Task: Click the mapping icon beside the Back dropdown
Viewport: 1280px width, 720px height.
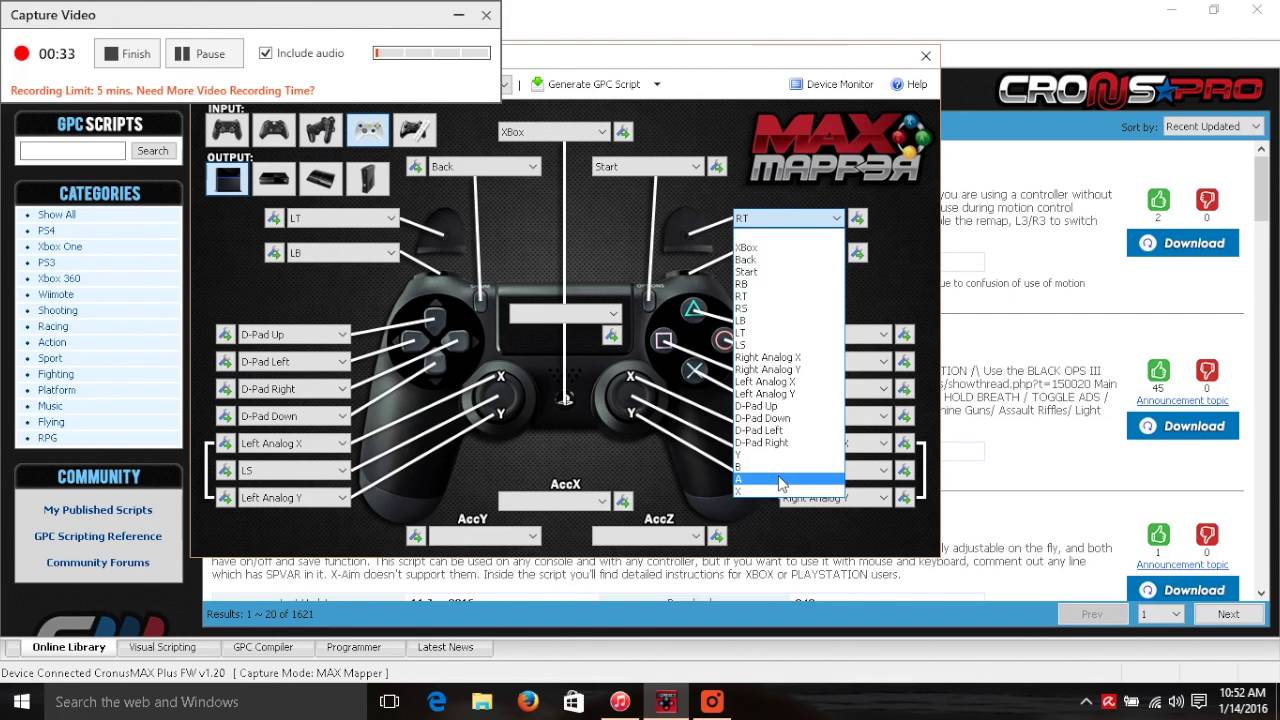Action: 416,167
